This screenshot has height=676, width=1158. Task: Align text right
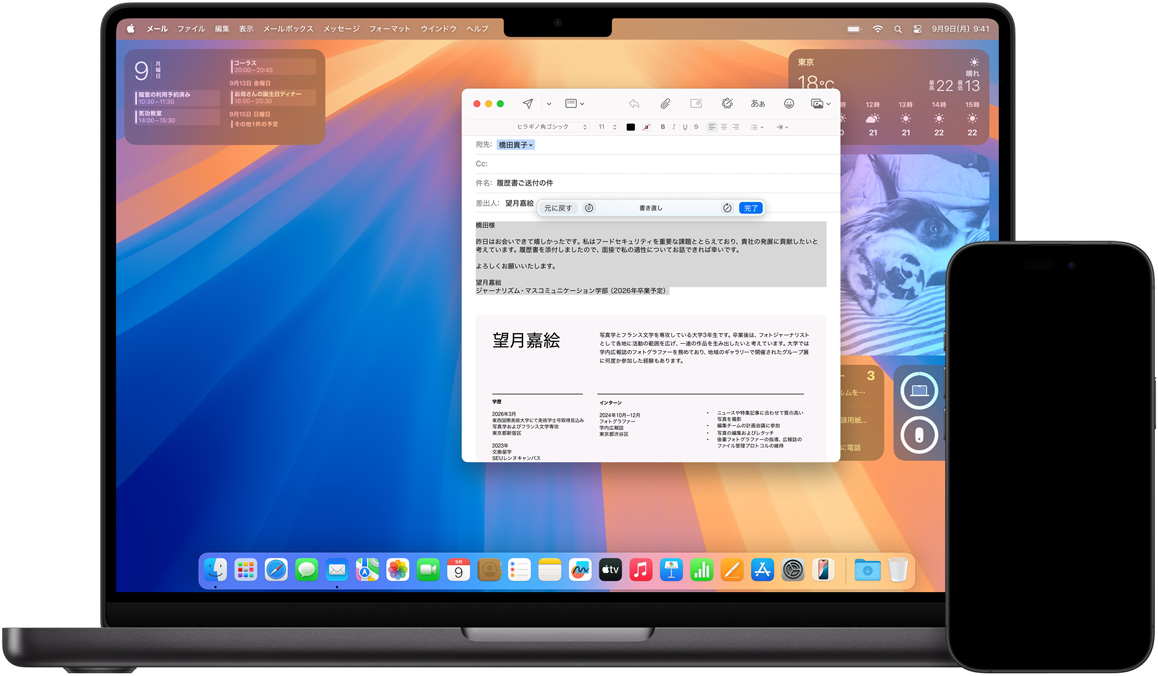pyautogui.click(x=736, y=127)
